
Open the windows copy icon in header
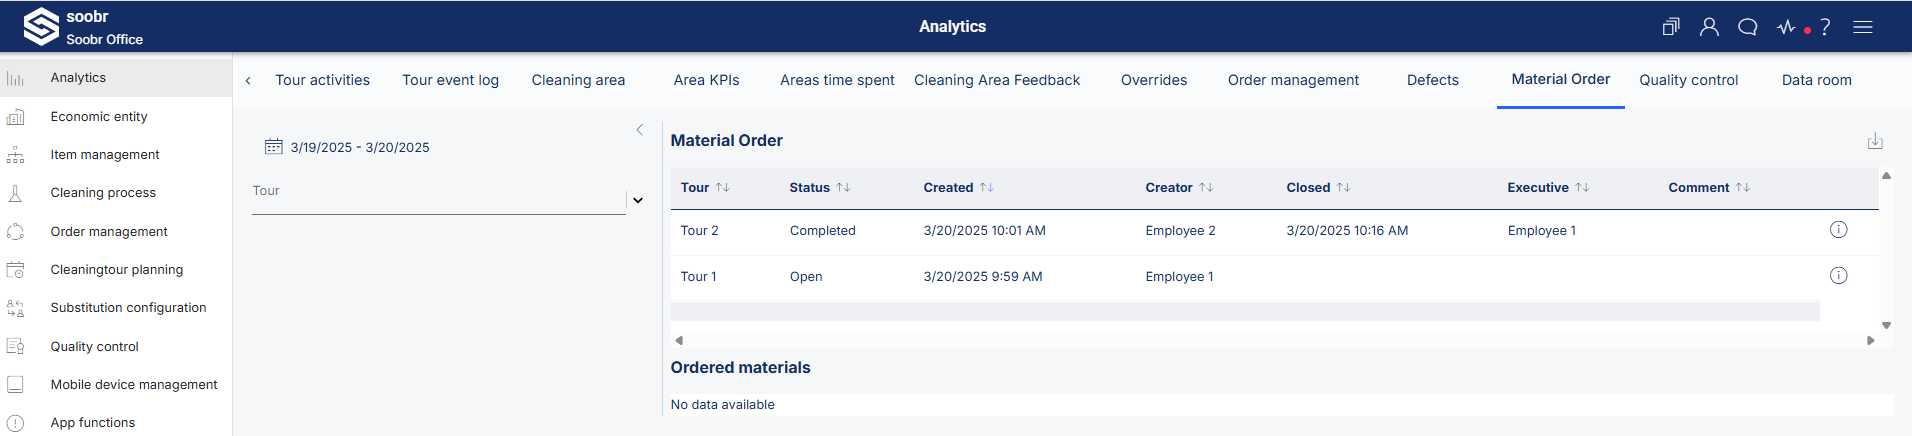pyautogui.click(x=1671, y=27)
